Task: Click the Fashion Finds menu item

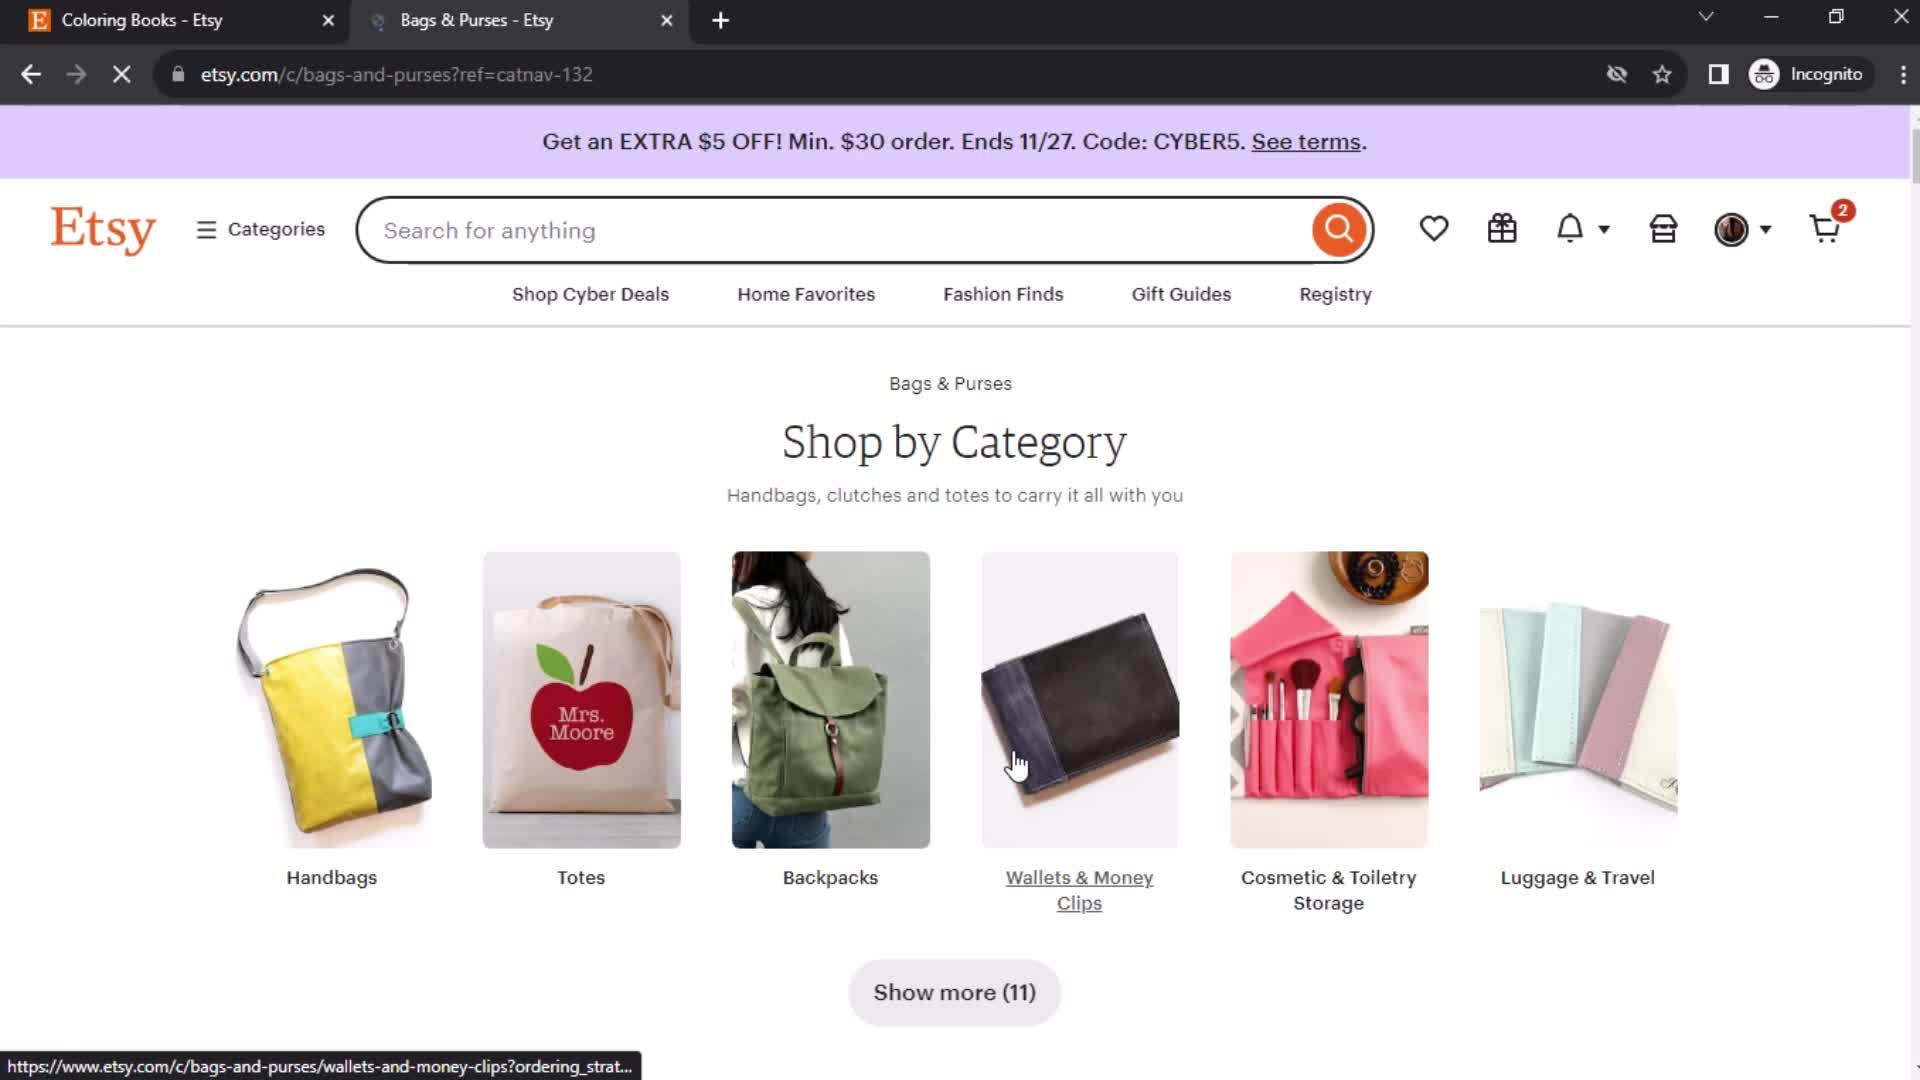Action: 1004,293
